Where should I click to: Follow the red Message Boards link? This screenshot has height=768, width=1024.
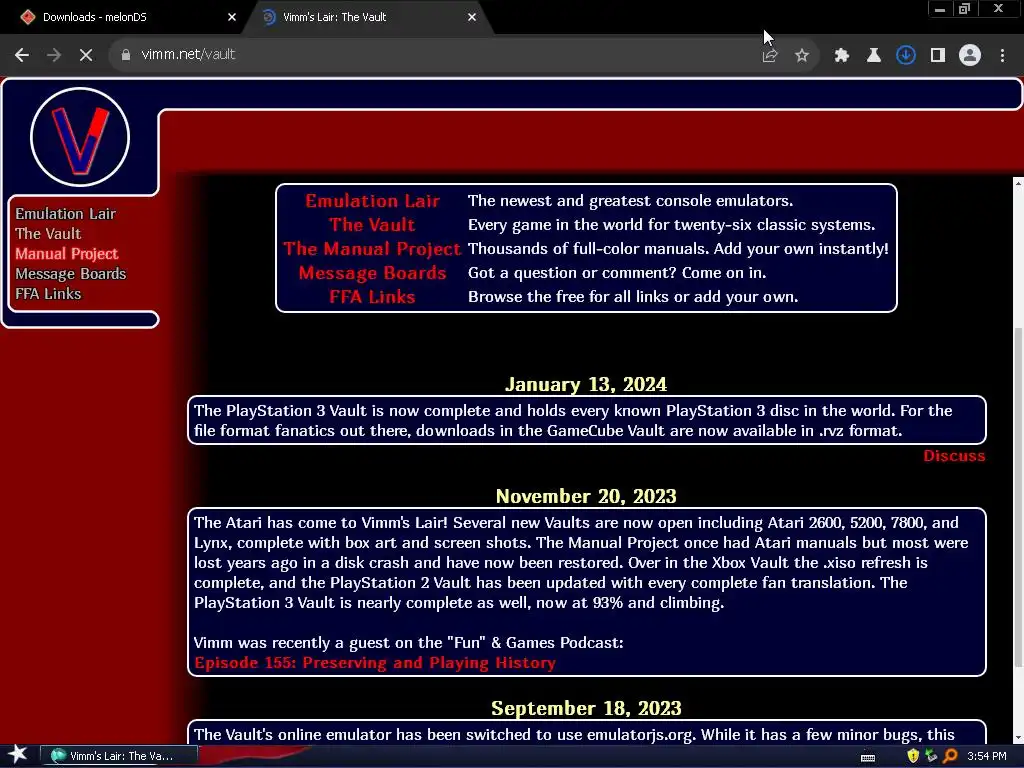pos(372,273)
